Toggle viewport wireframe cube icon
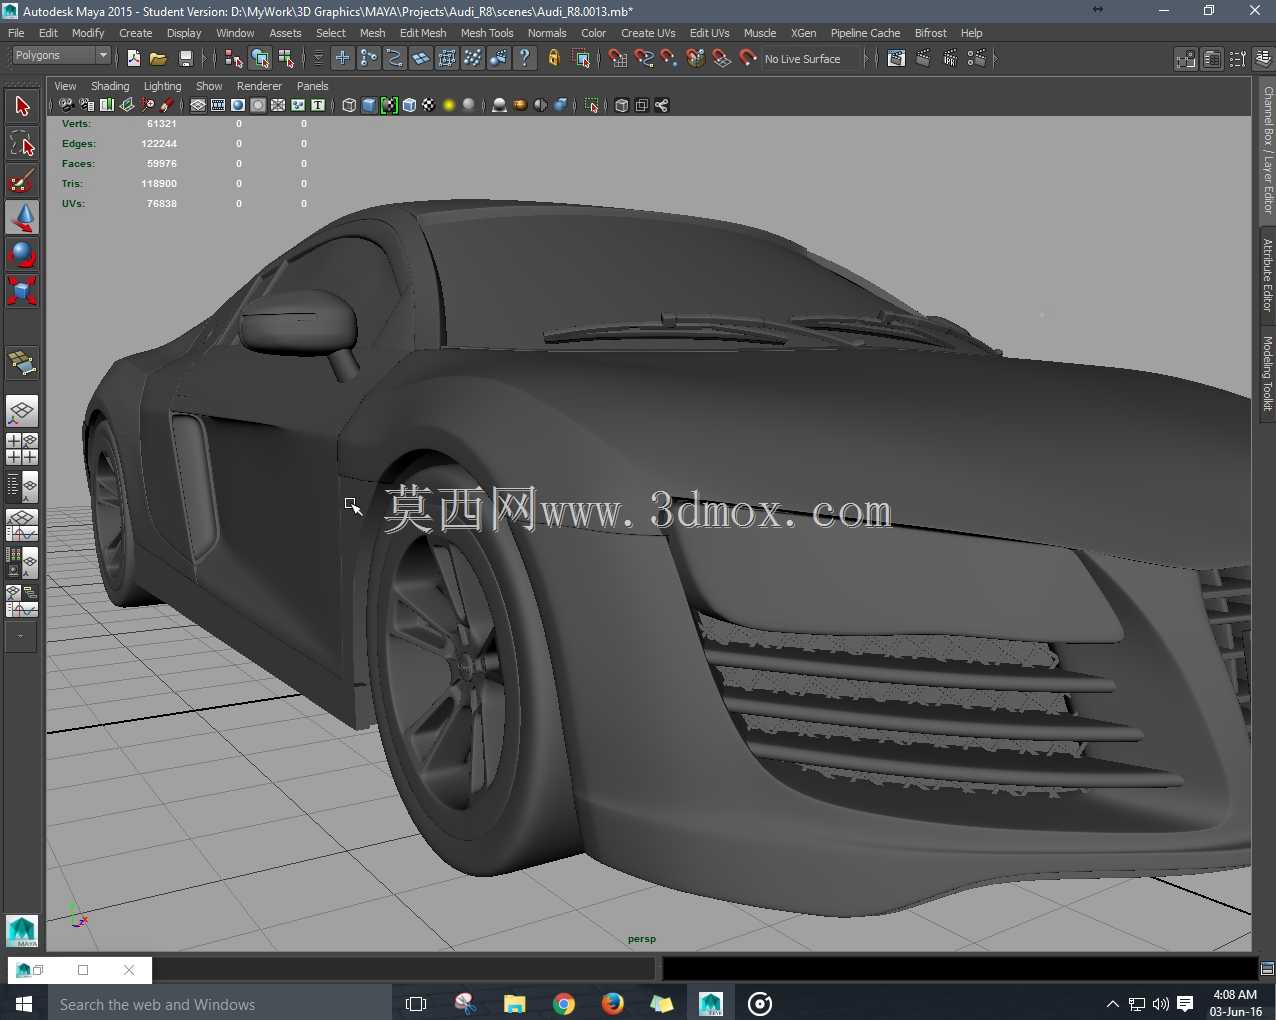 pos(349,105)
